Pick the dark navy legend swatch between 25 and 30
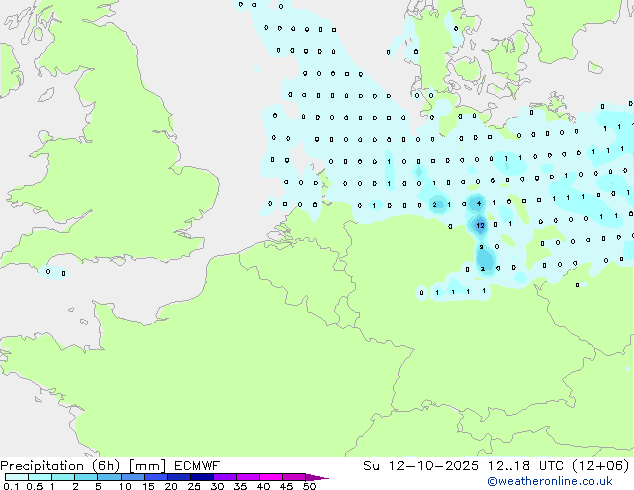The width and height of the screenshot is (634, 490). tap(202, 477)
